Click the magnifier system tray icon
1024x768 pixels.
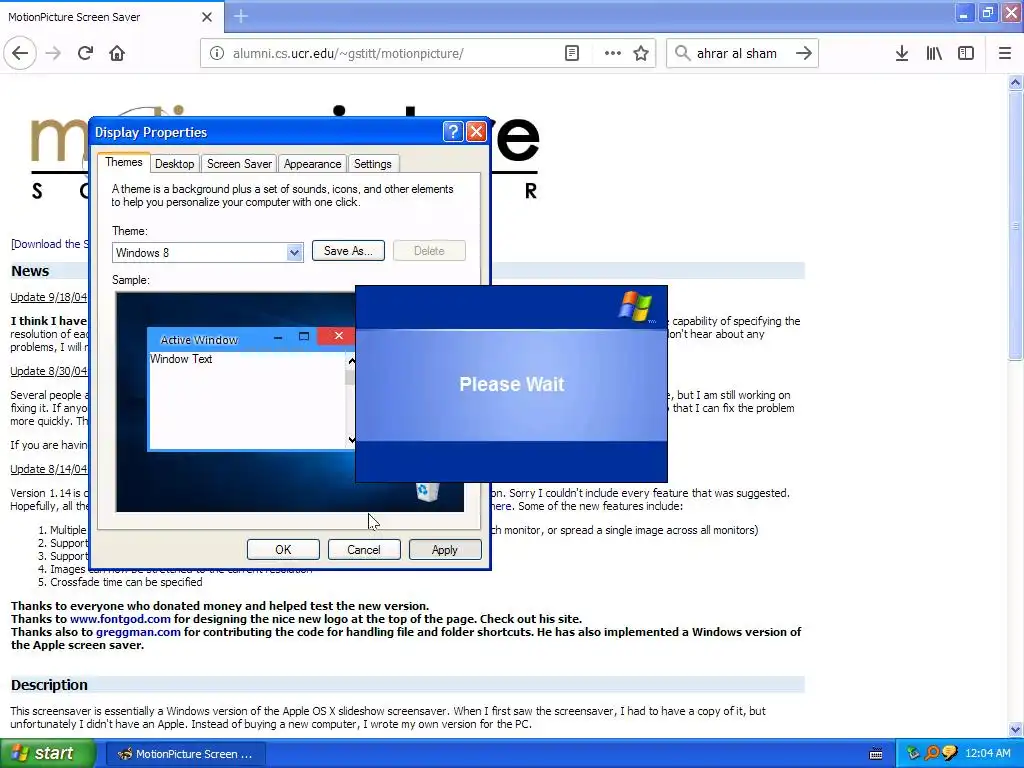tap(931, 754)
